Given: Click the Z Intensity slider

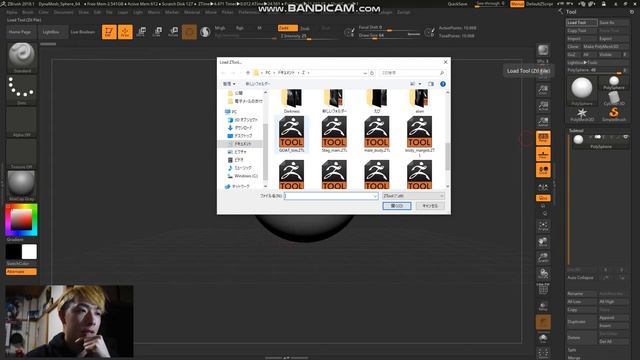Looking at the screenshot, I should 309,36.
